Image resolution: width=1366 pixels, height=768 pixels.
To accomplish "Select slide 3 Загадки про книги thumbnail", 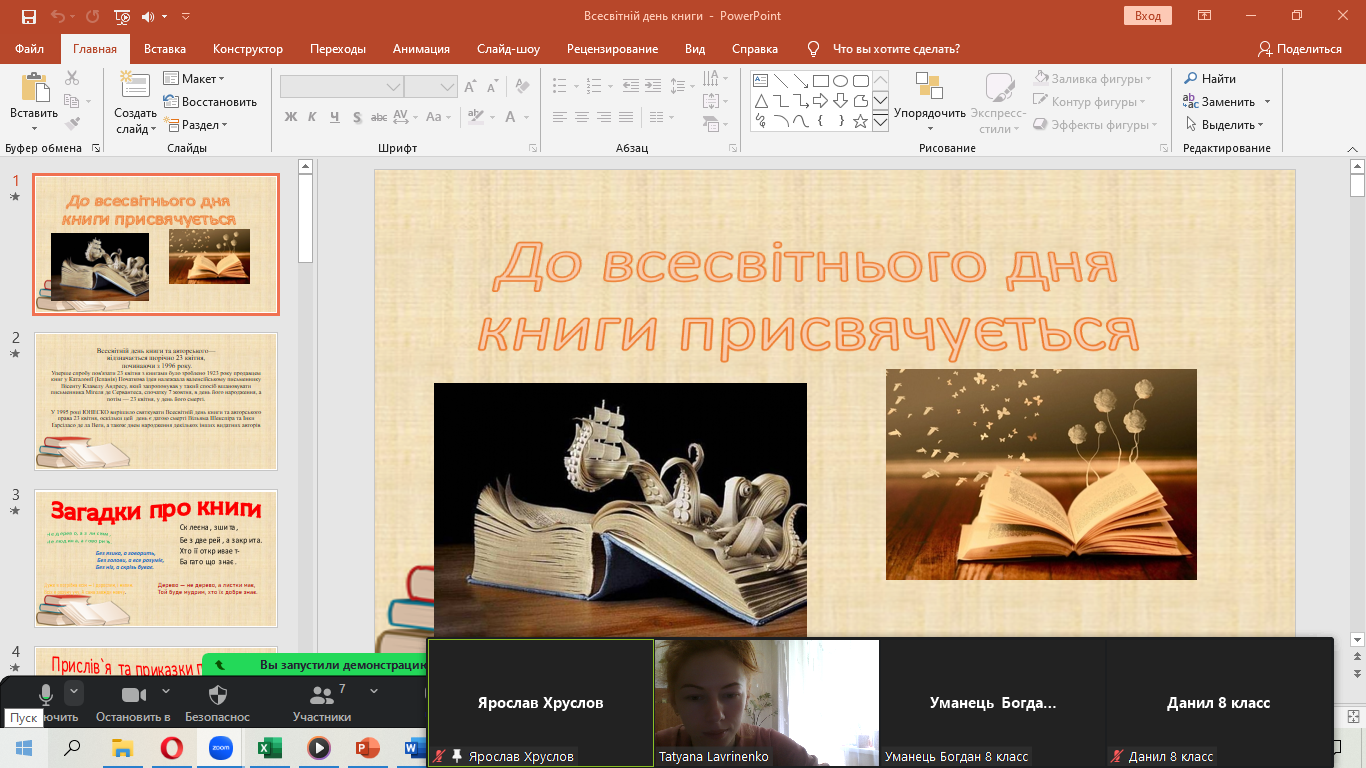I will [156, 558].
